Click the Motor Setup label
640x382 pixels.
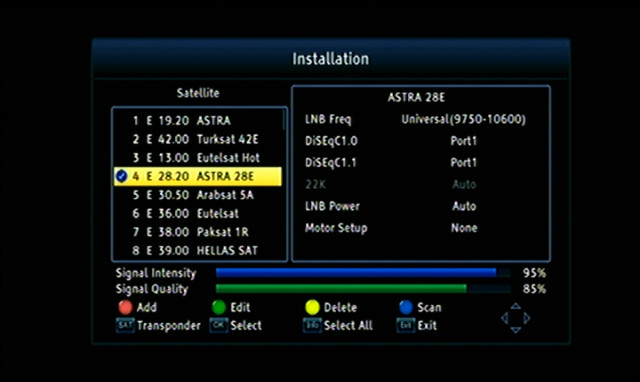point(336,228)
